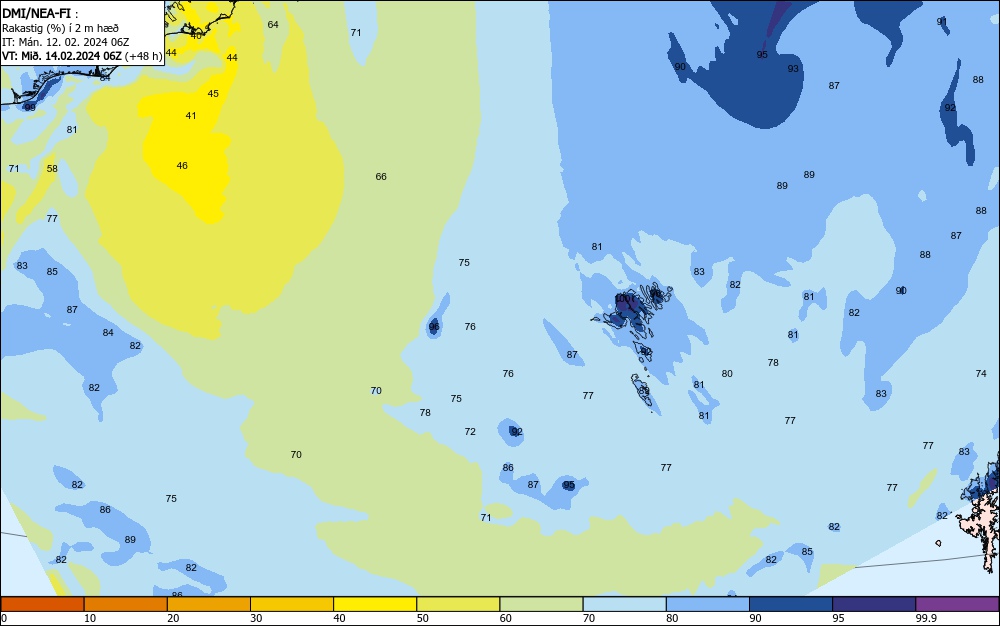Select the 30–40 amber legend segment
The width and height of the screenshot is (1000, 626).
tap(292, 604)
